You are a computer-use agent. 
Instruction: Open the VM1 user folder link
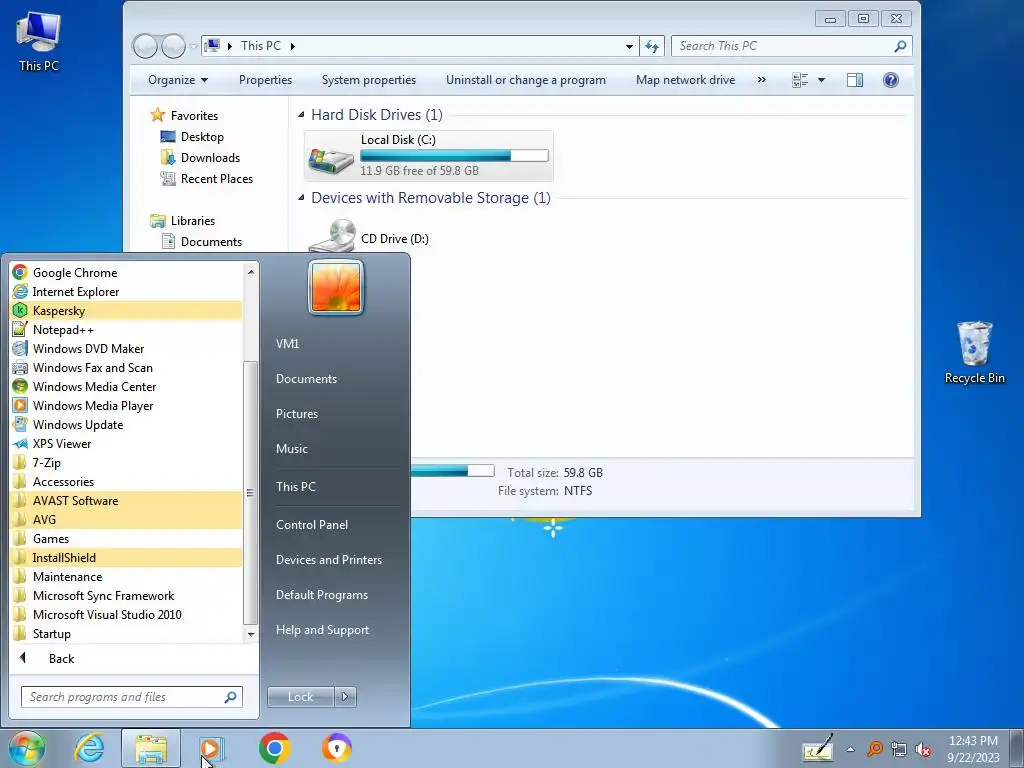pos(287,344)
